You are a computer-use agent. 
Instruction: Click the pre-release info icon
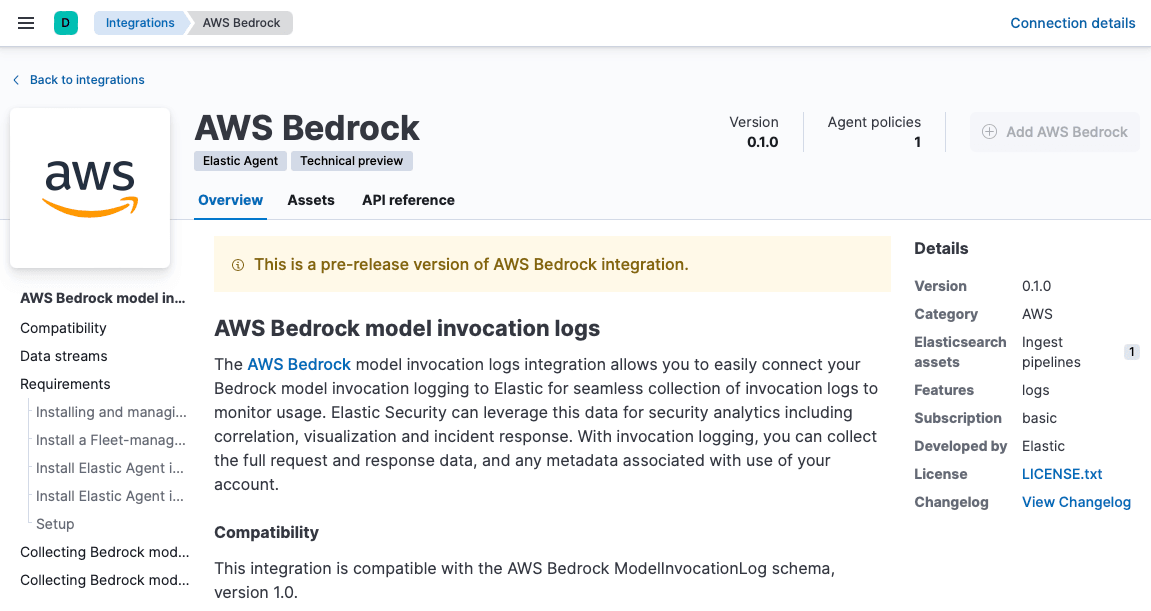pos(238,265)
